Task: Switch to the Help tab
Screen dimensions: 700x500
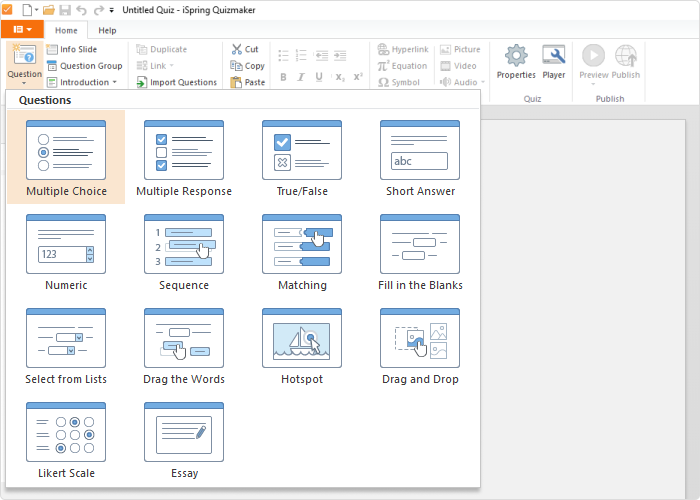Action: tap(107, 30)
